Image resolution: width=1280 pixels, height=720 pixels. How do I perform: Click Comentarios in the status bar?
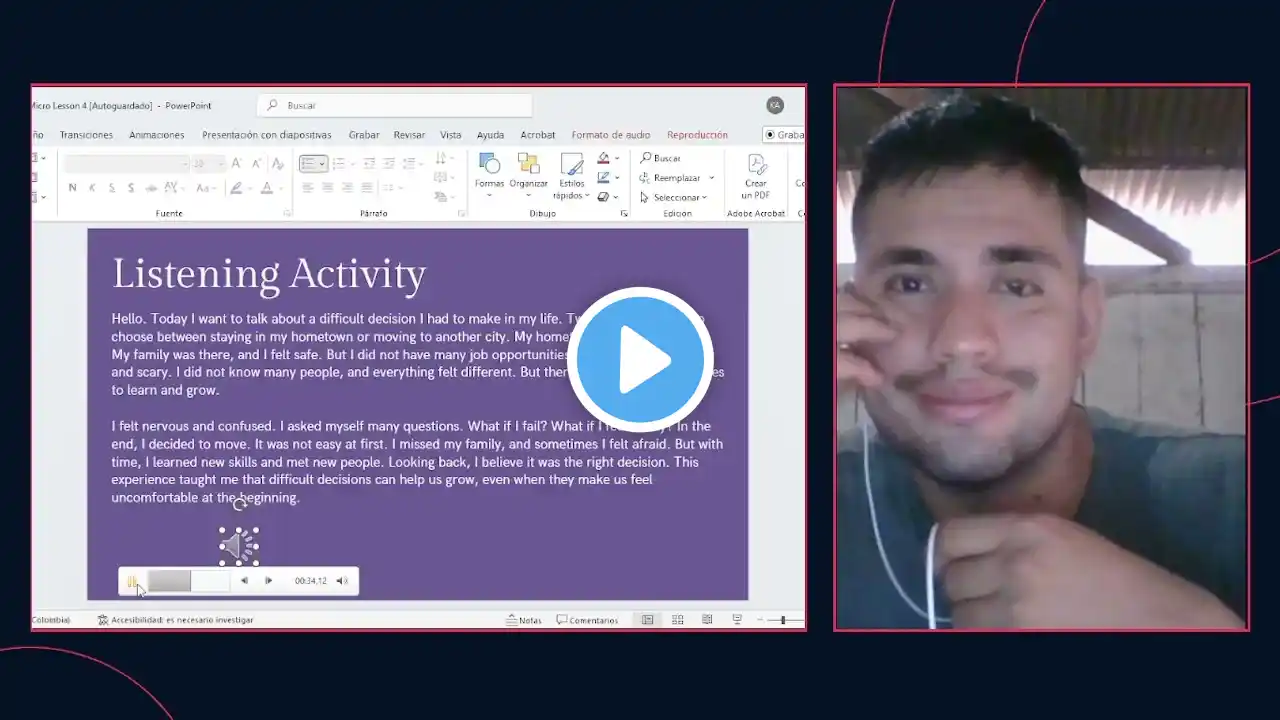click(588, 620)
